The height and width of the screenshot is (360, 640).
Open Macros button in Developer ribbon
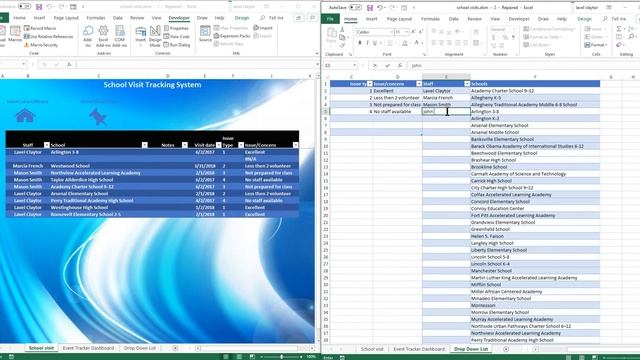(x=15, y=34)
